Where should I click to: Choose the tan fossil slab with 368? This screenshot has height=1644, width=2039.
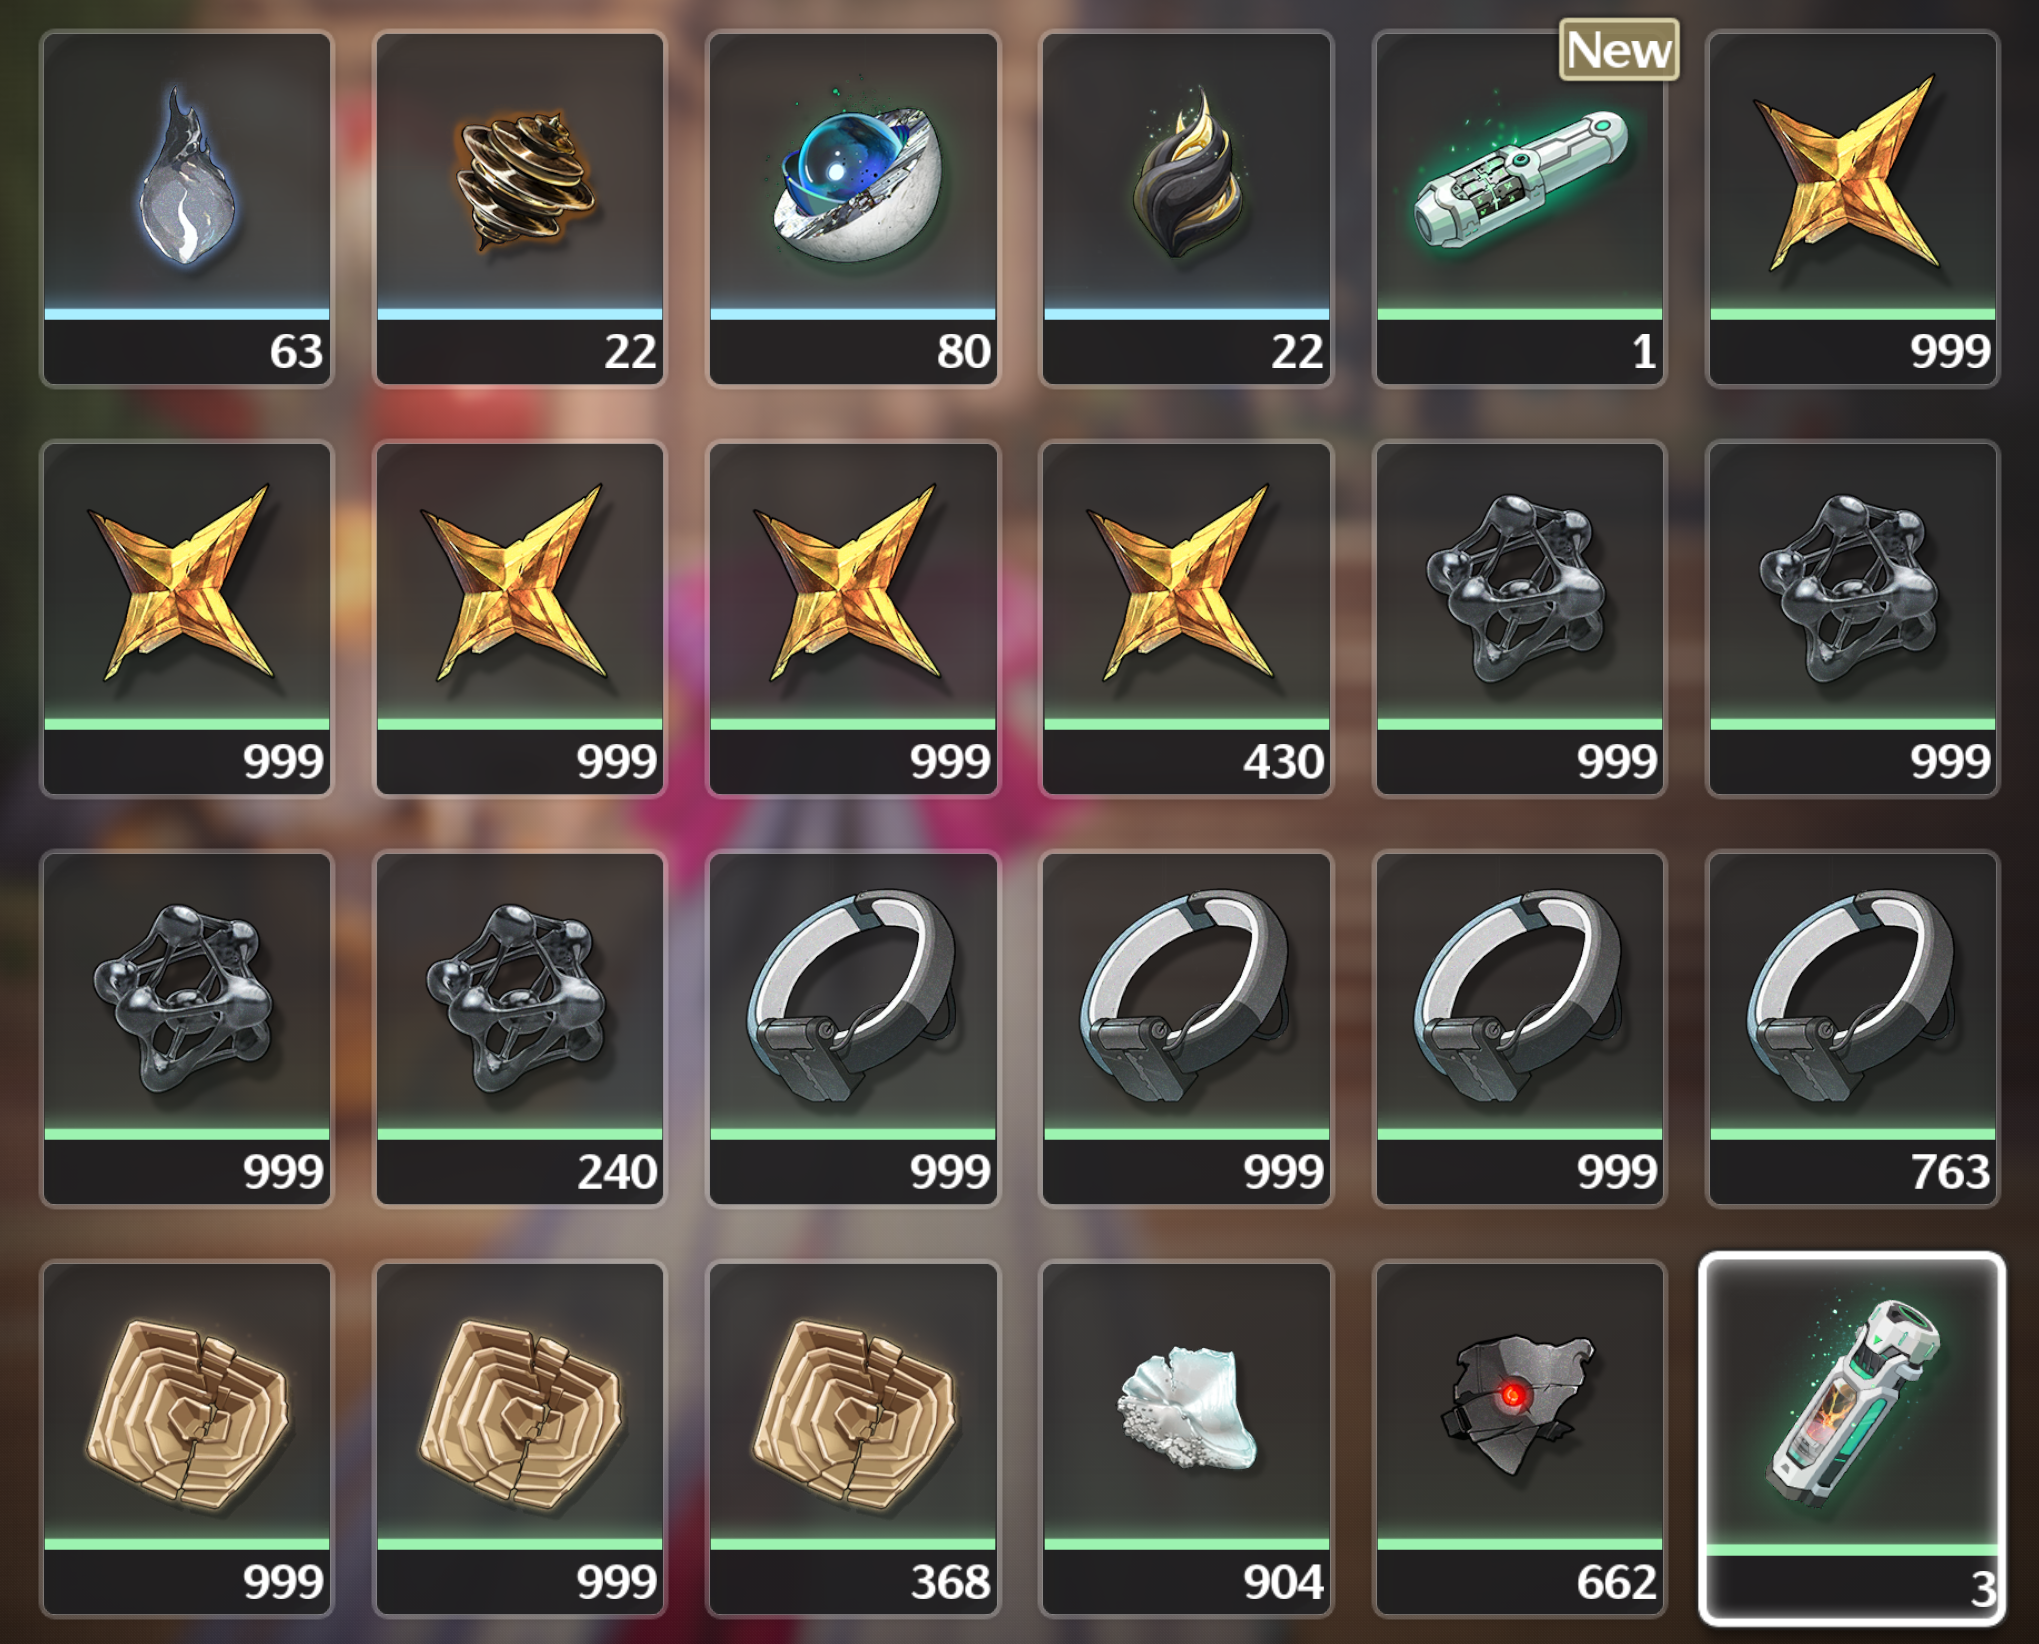coord(853,1439)
